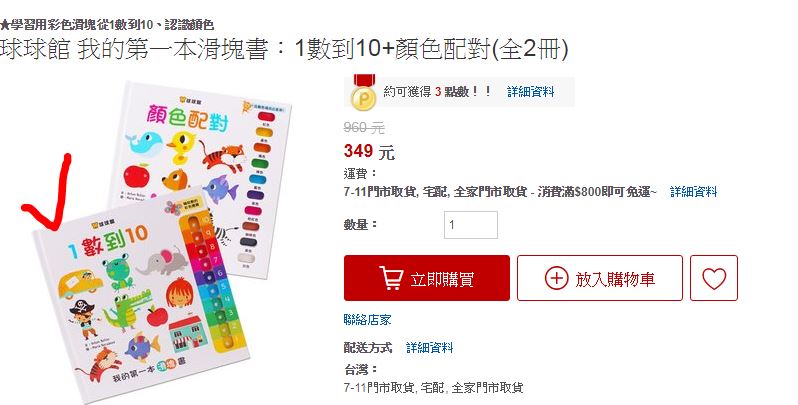Click the blue whale on 顏色配對 cover
Image resolution: width=798 pixels, height=405 pixels.
point(144,141)
